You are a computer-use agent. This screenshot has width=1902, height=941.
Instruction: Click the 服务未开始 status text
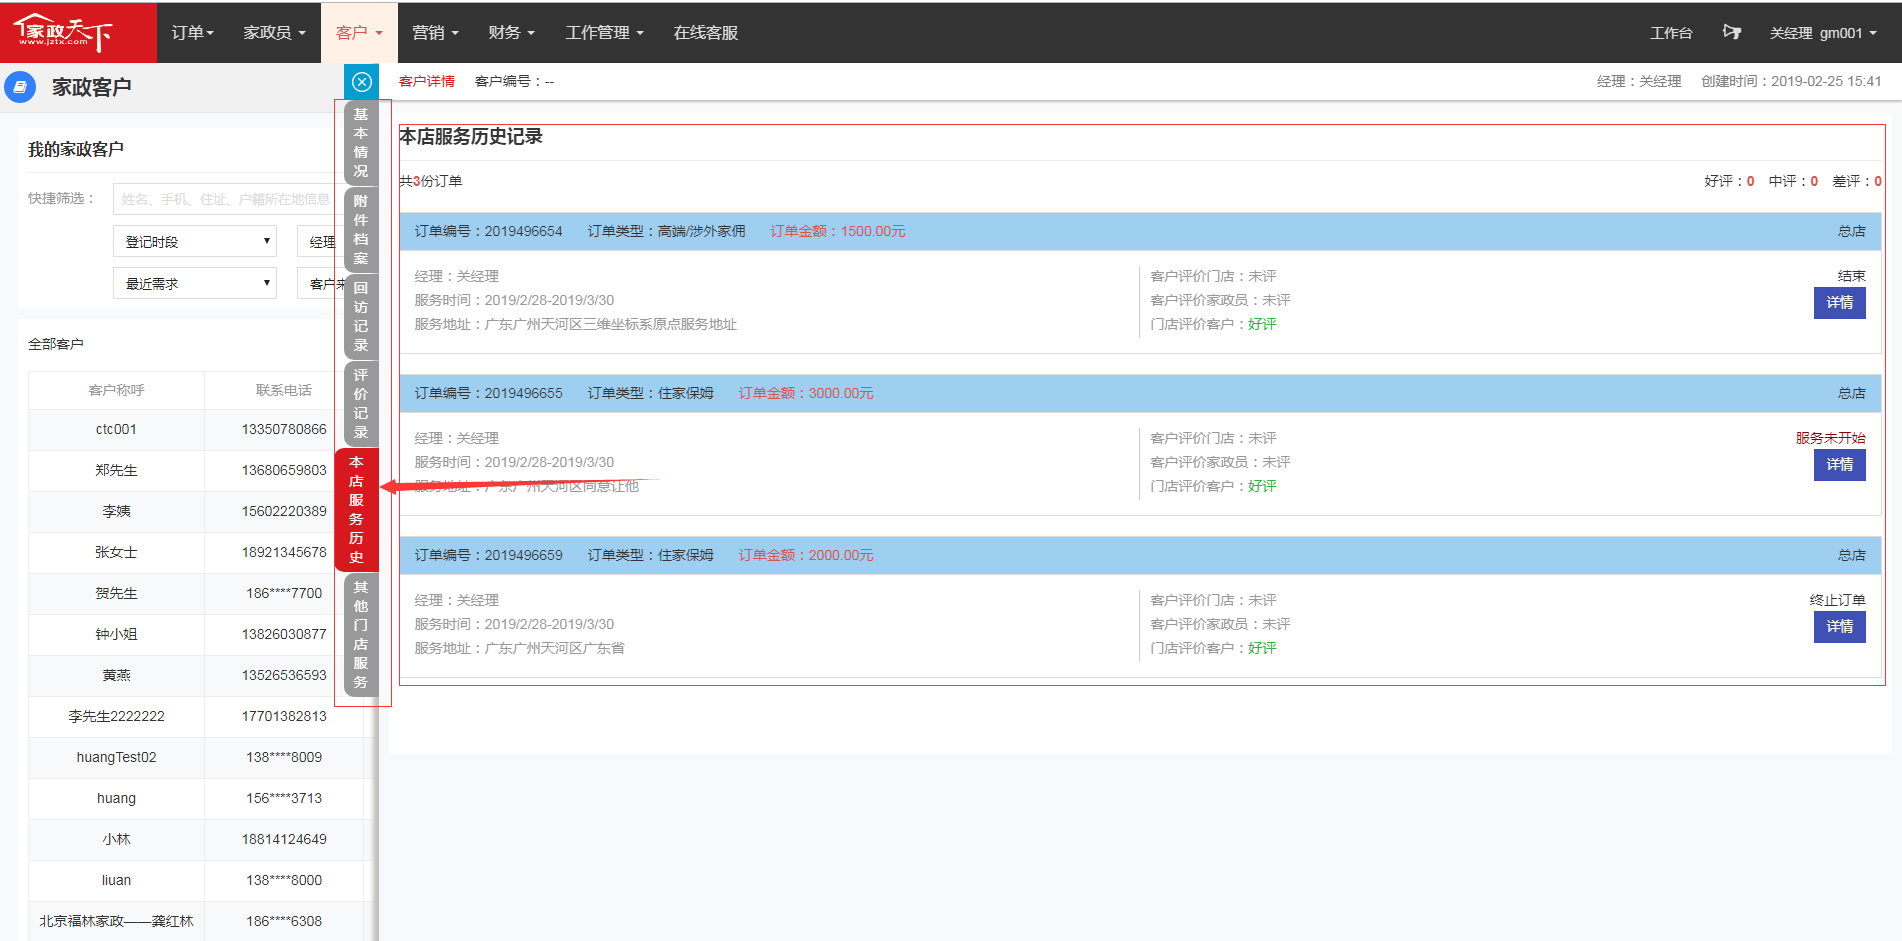tap(1830, 438)
